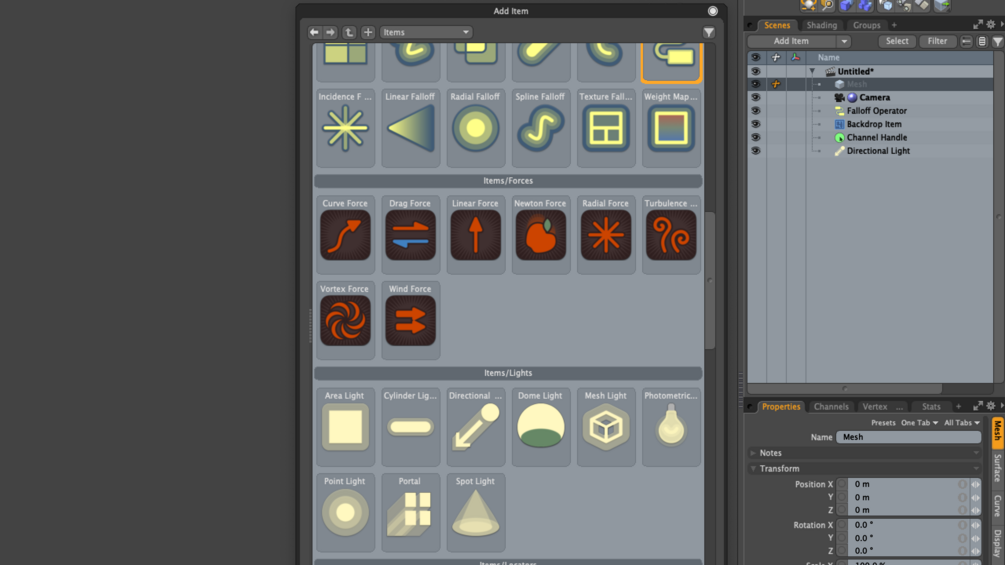
Task: Add a Radial Force item
Action: [x=606, y=235]
